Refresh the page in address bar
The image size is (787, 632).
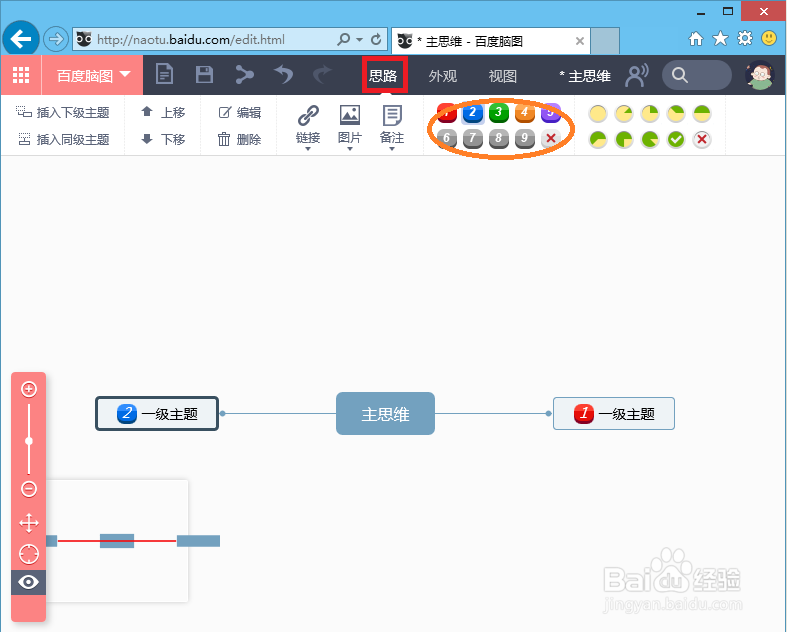point(376,39)
